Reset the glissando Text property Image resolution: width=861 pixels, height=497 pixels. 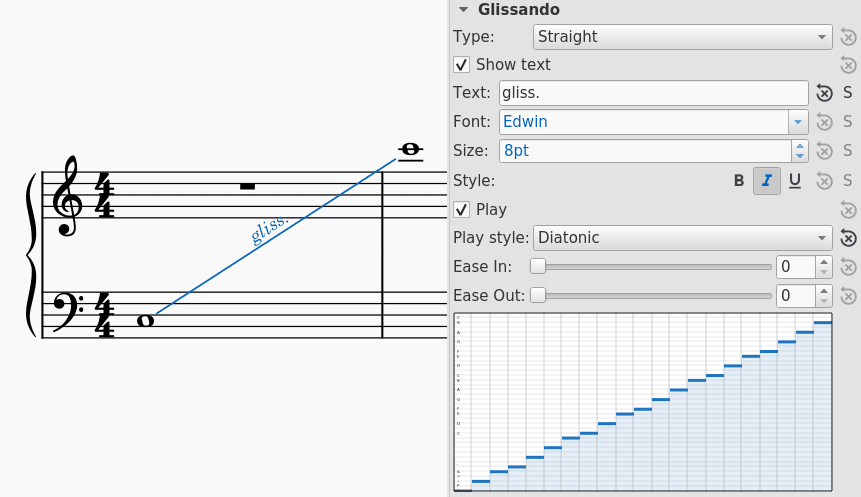[824, 93]
